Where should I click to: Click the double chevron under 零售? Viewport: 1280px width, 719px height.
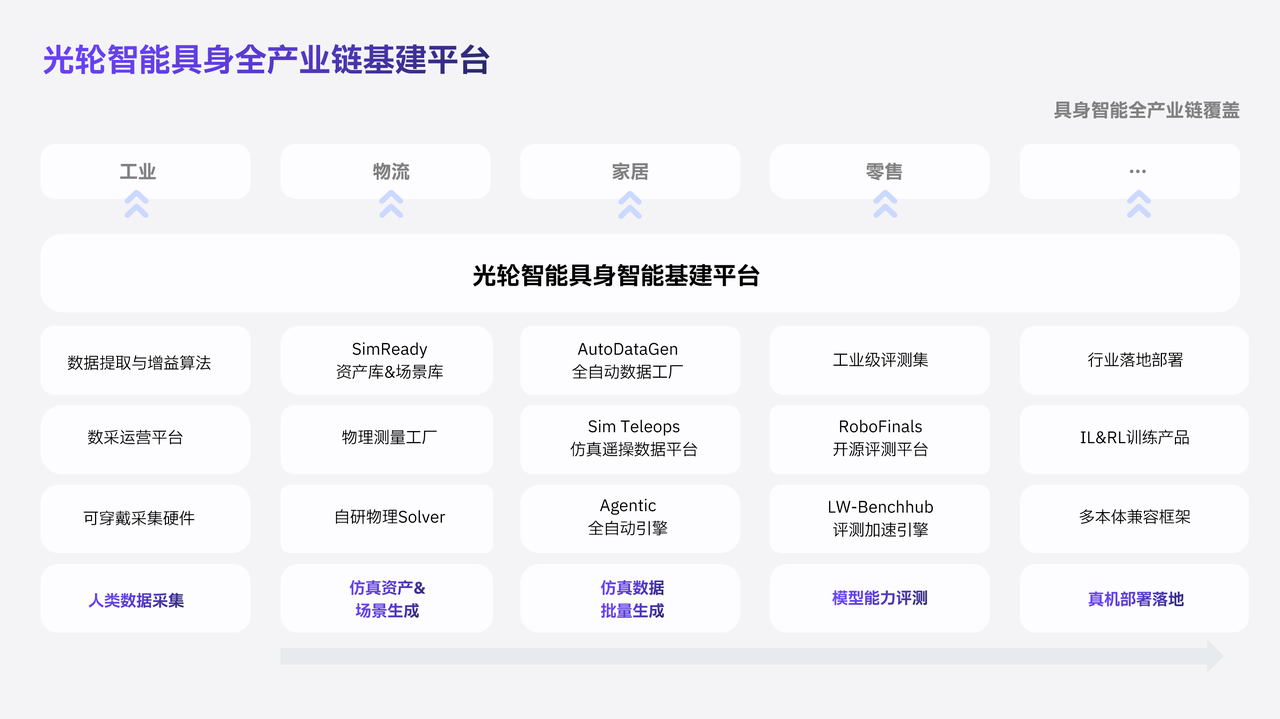(885, 205)
